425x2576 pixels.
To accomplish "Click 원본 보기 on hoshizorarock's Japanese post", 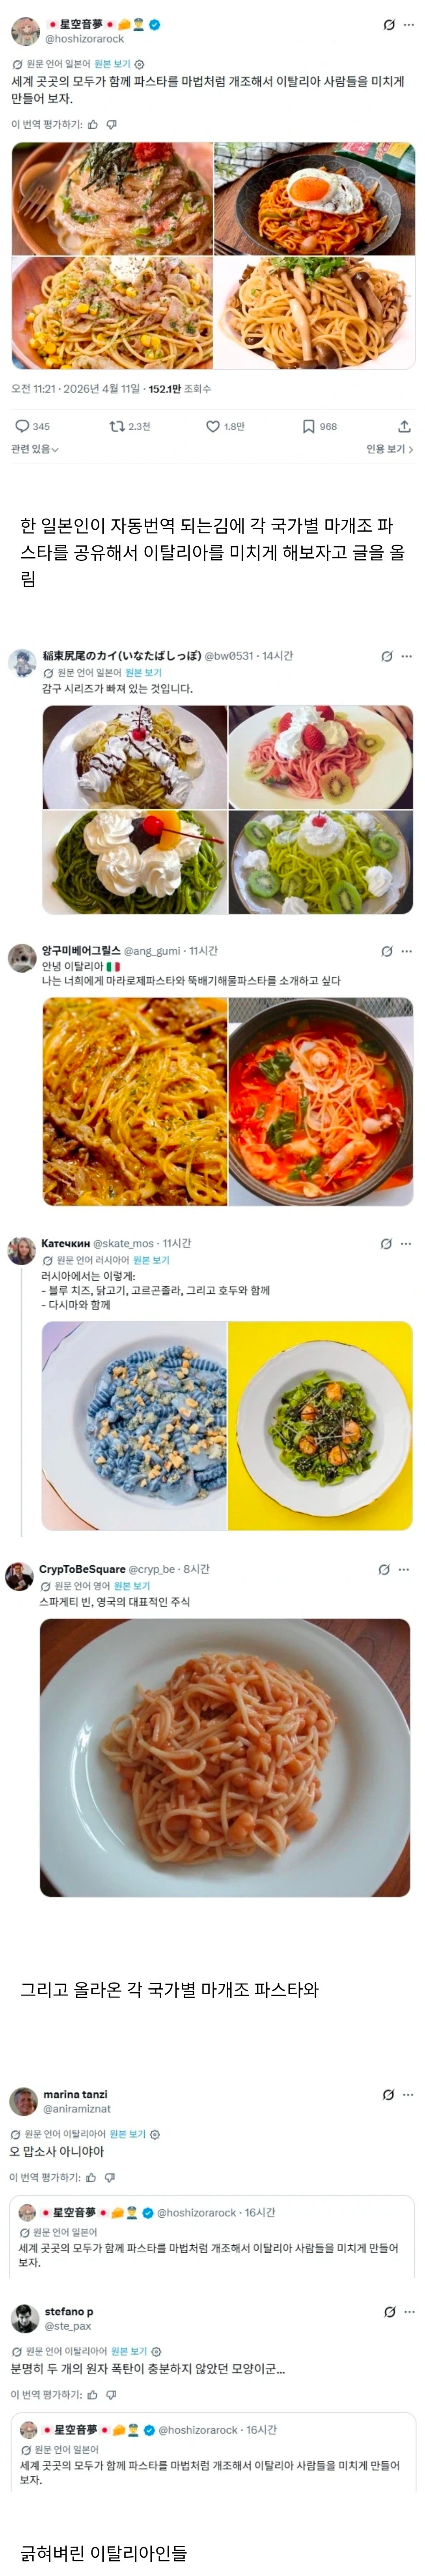I will coord(112,64).
